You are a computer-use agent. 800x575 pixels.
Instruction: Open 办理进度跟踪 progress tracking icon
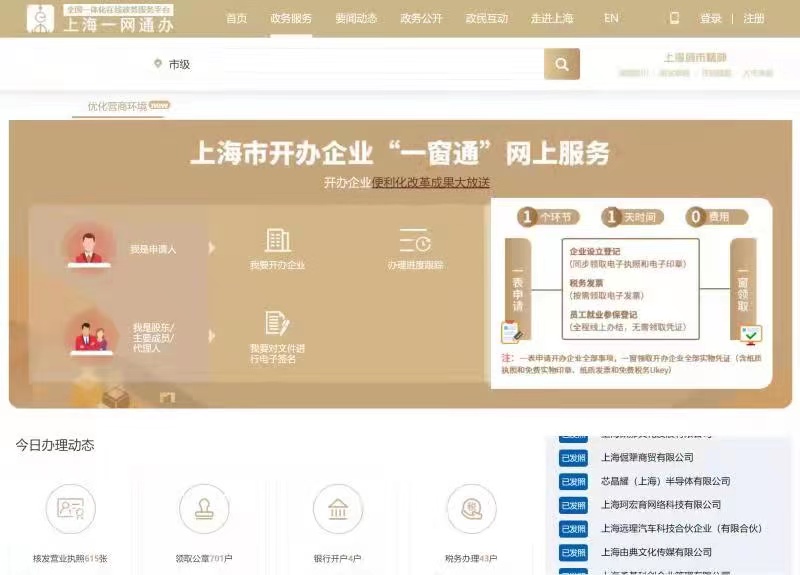point(415,240)
